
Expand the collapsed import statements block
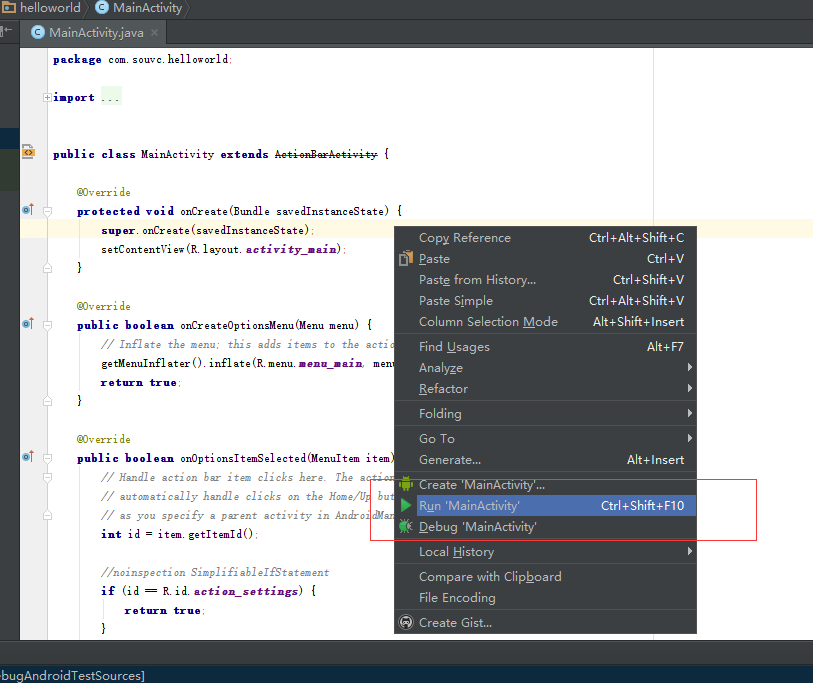pos(47,97)
